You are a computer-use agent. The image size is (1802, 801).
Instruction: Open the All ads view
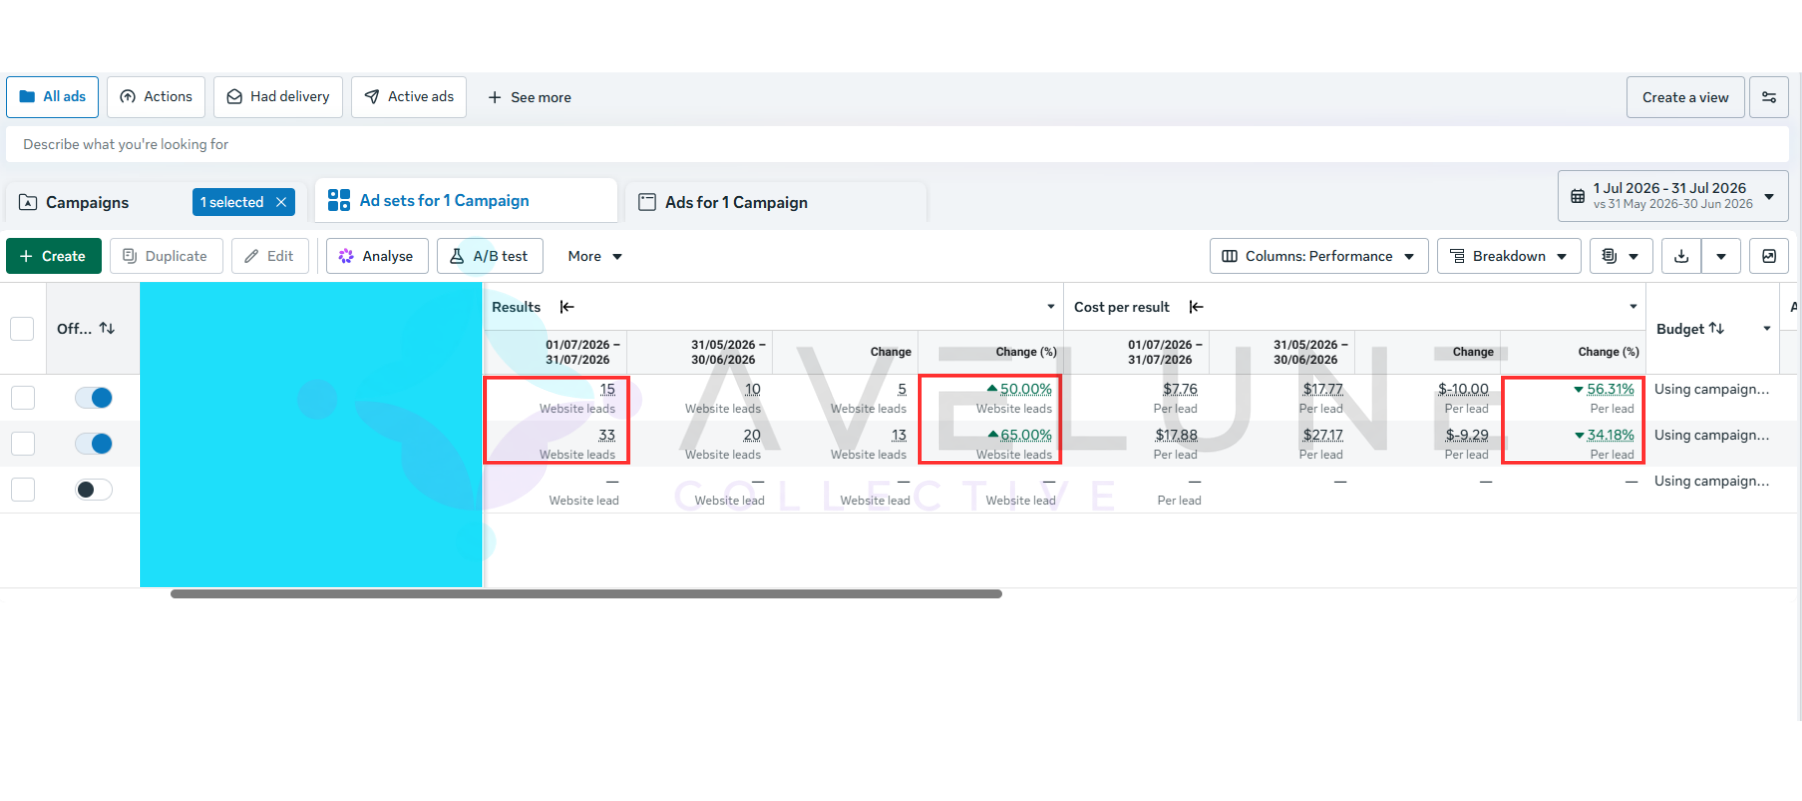click(x=53, y=97)
